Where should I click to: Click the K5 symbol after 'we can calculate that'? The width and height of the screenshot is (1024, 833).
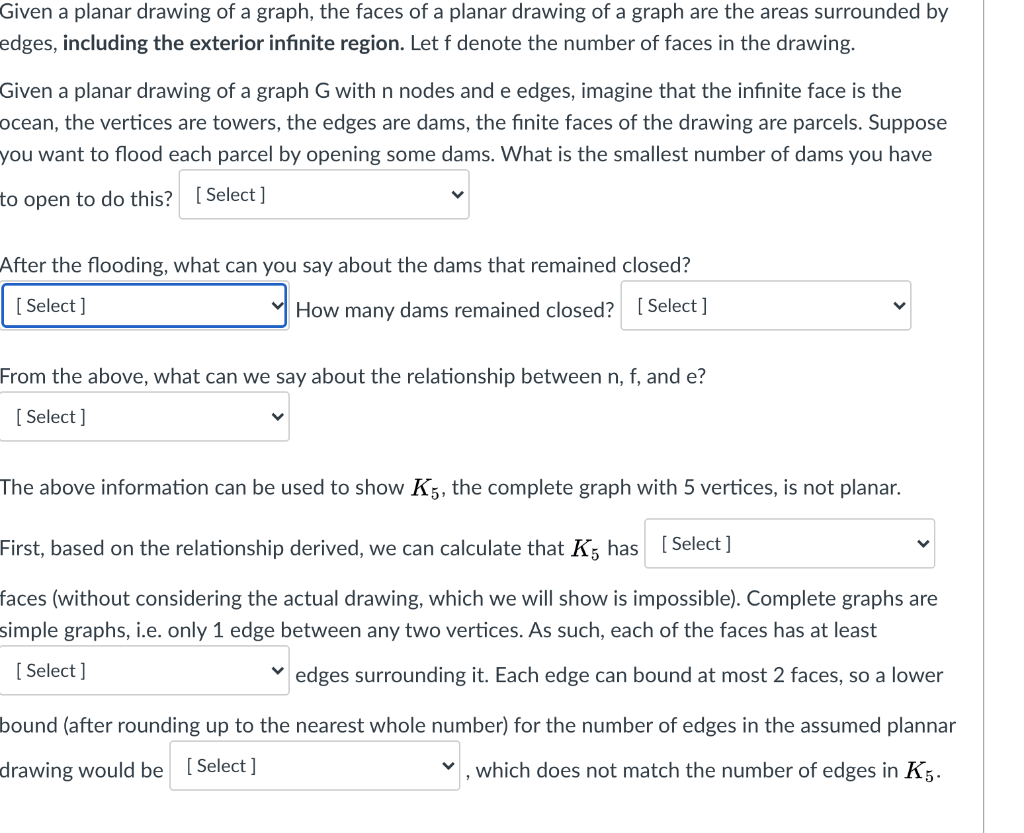click(586, 549)
